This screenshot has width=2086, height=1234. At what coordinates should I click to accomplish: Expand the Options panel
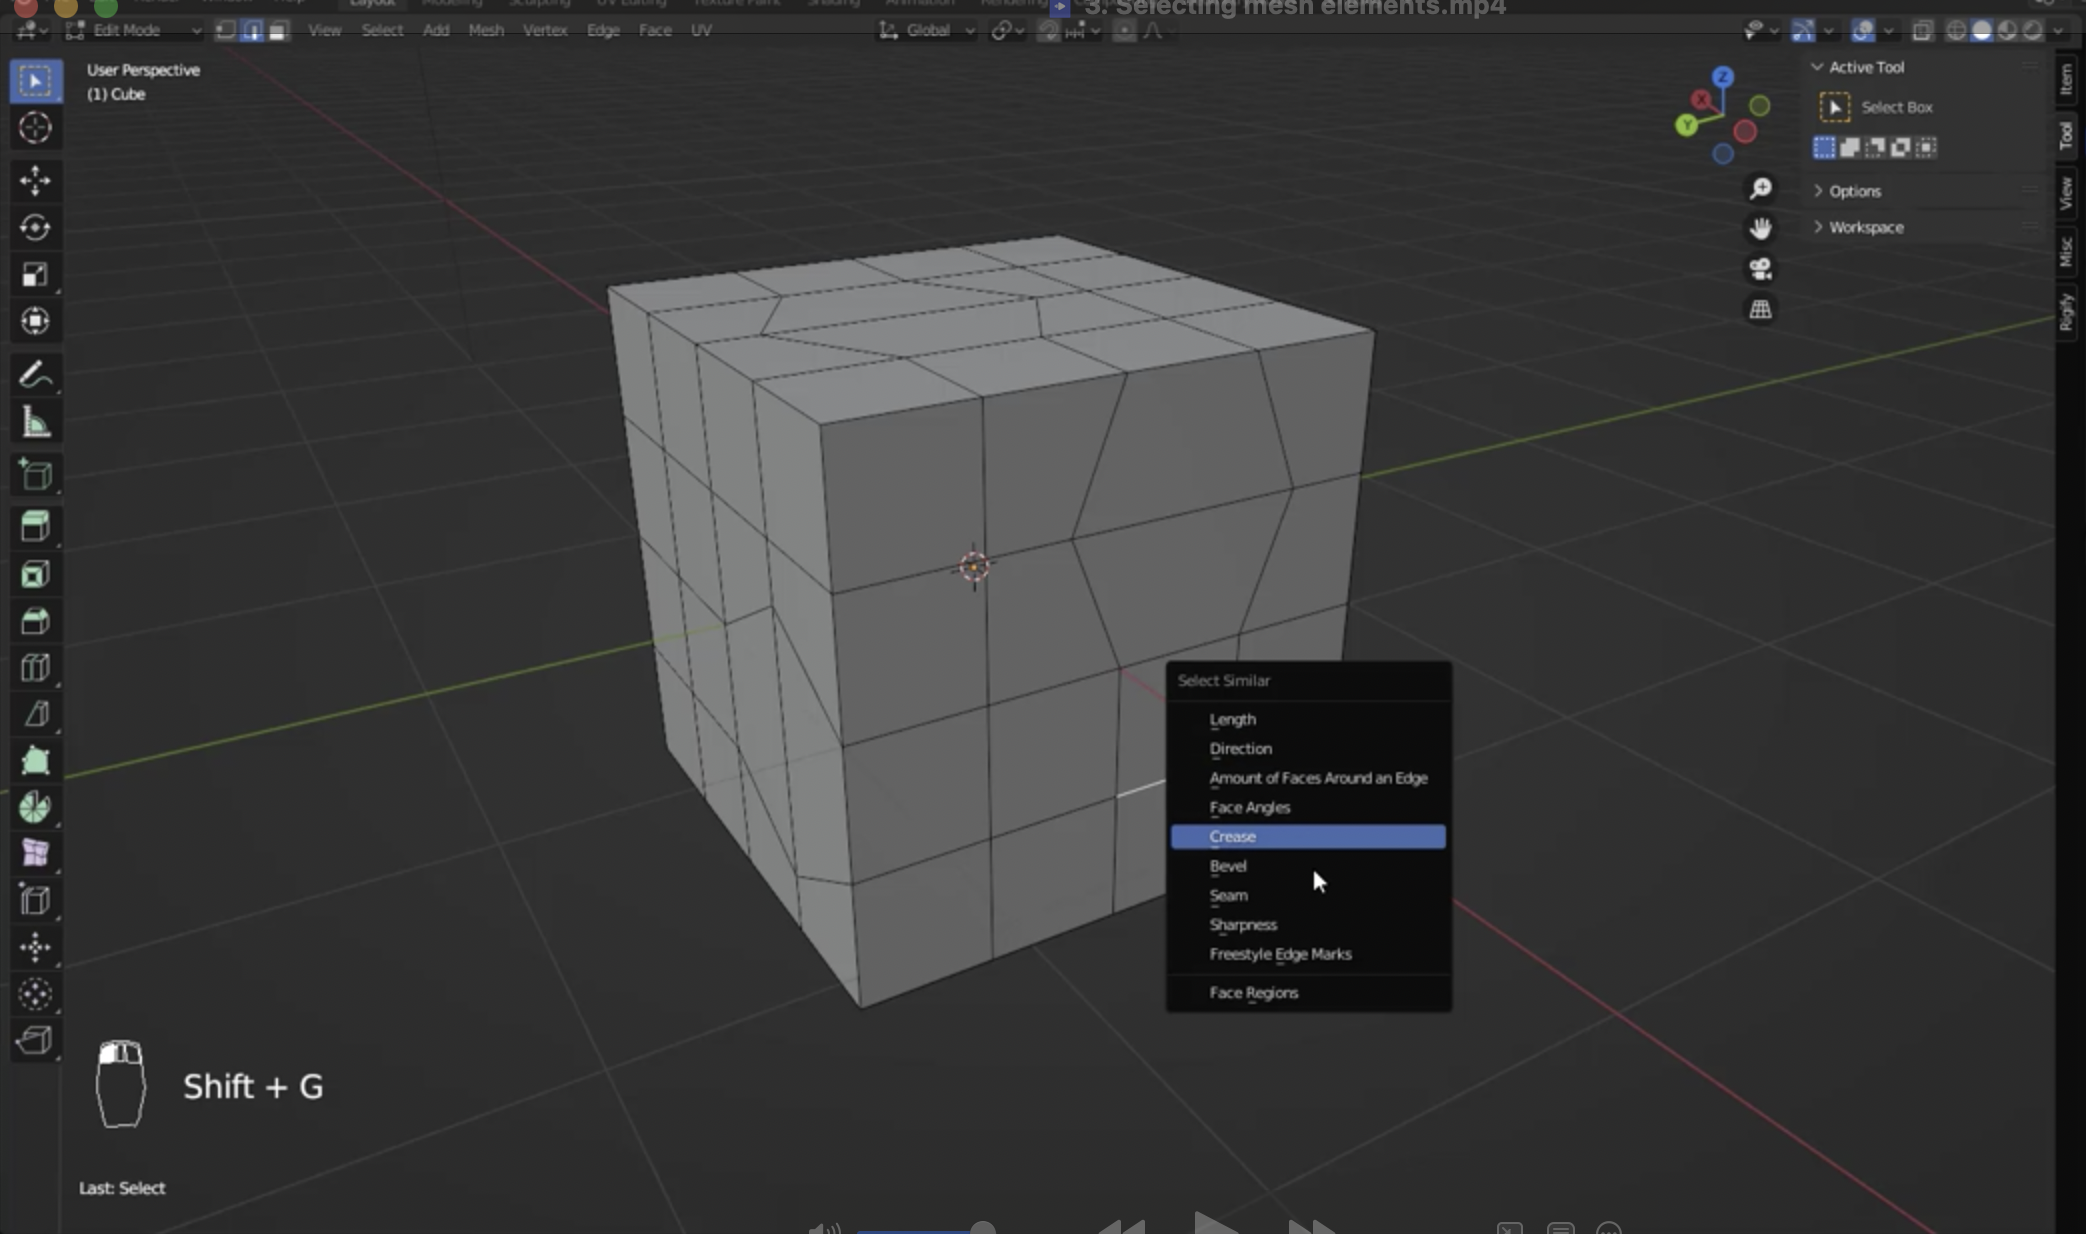coord(1854,191)
